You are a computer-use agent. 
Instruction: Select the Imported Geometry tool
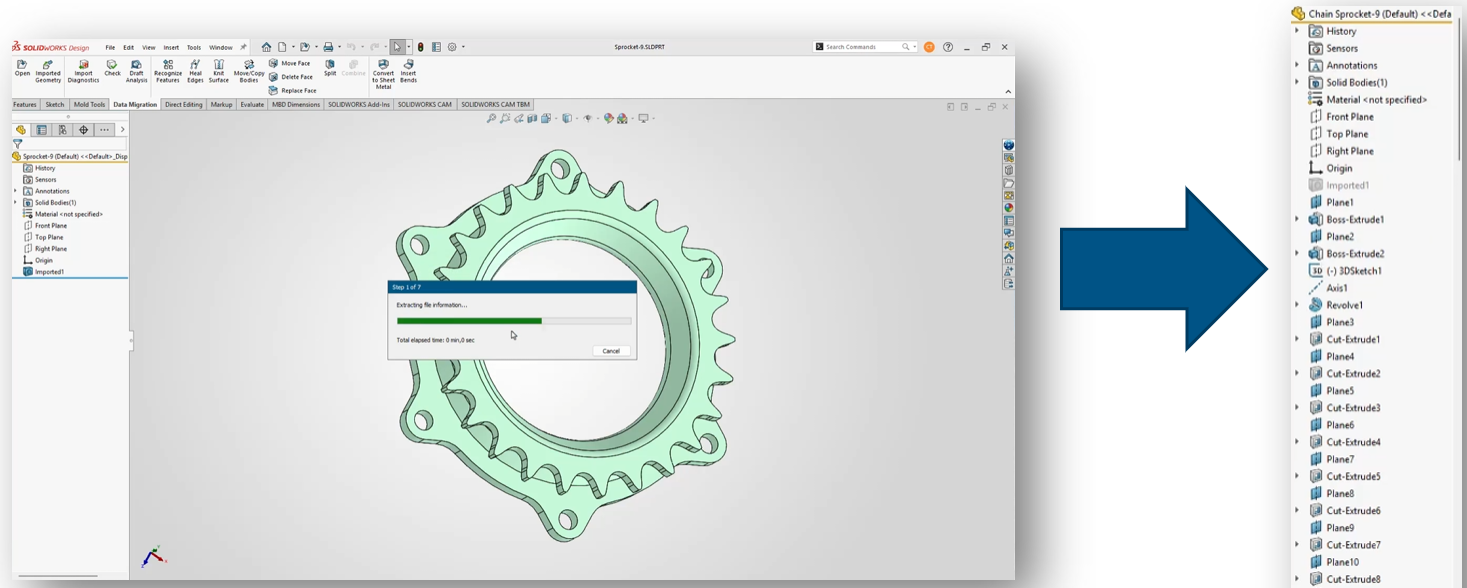[48, 70]
